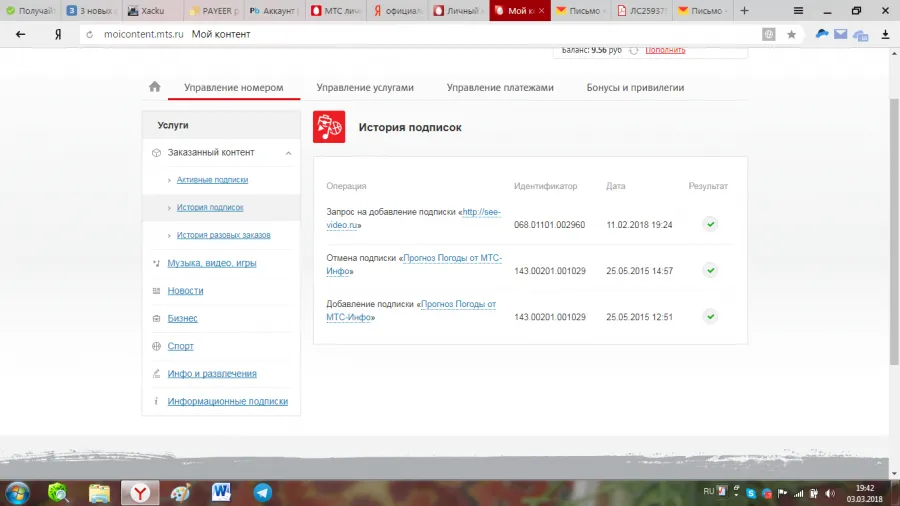Click the arrow beside Активные подписки
This screenshot has width=900, height=506.
(x=169, y=180)
